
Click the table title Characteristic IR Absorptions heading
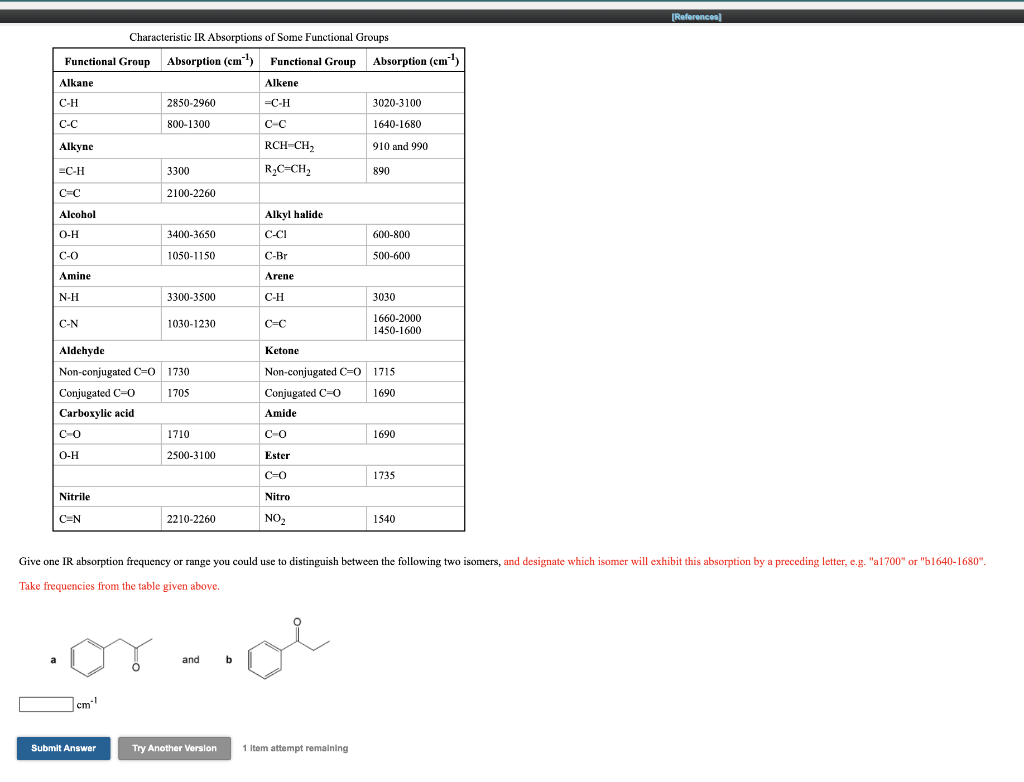(260, 37)
